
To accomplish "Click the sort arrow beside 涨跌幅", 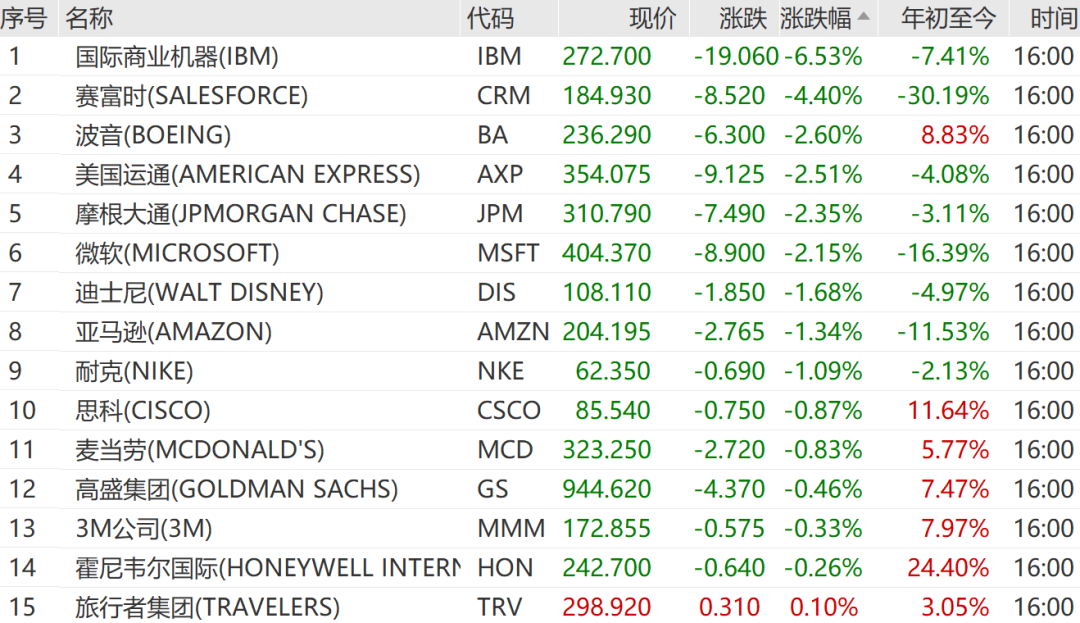I will (864, 17).
